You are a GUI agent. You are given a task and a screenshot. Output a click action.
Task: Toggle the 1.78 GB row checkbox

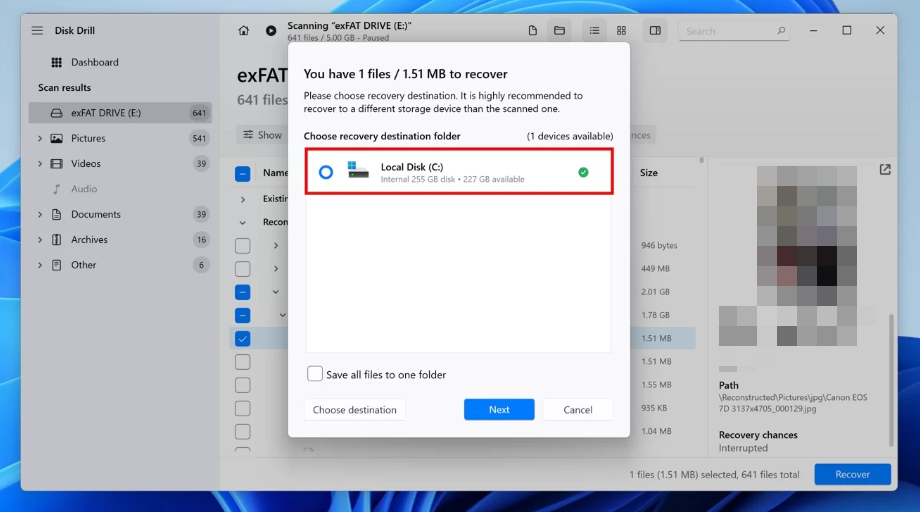pos(242,316)
